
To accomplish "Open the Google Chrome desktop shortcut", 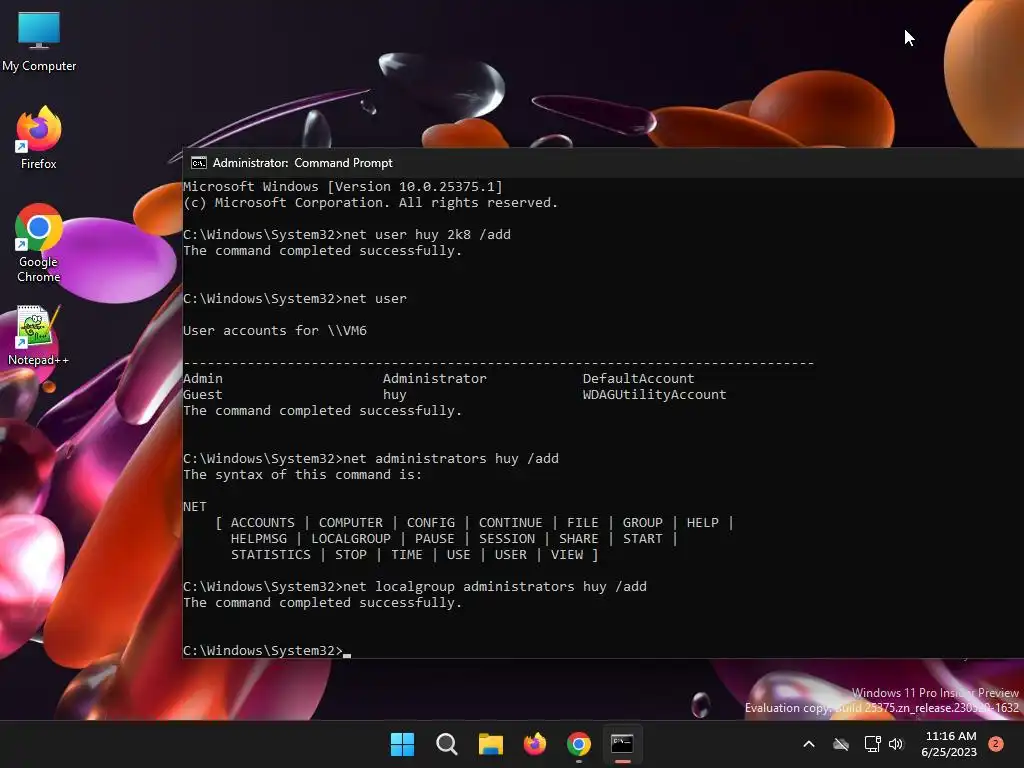I will (x=39, y=243).
